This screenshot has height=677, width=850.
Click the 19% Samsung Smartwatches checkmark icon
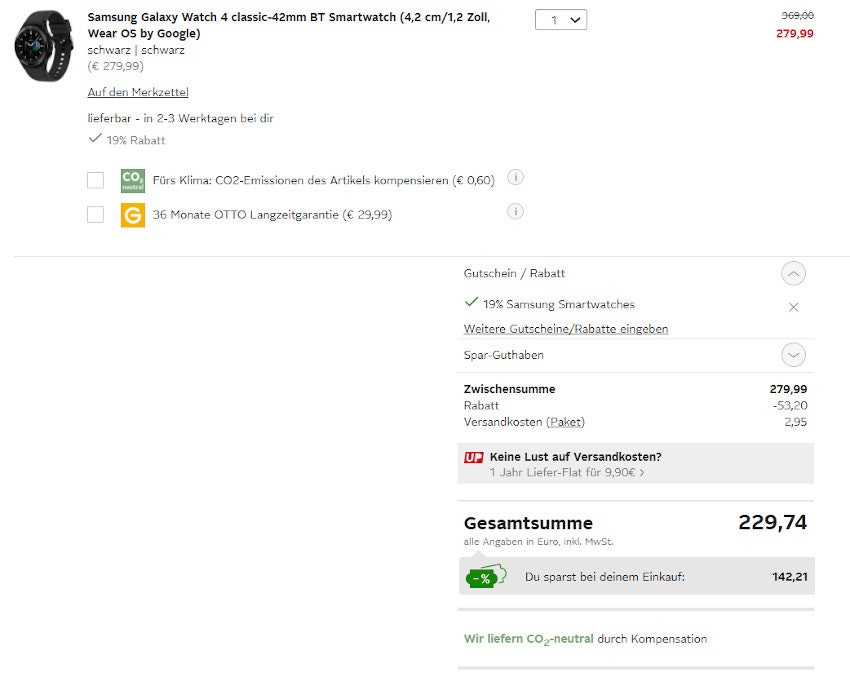(x=471, y=303)
